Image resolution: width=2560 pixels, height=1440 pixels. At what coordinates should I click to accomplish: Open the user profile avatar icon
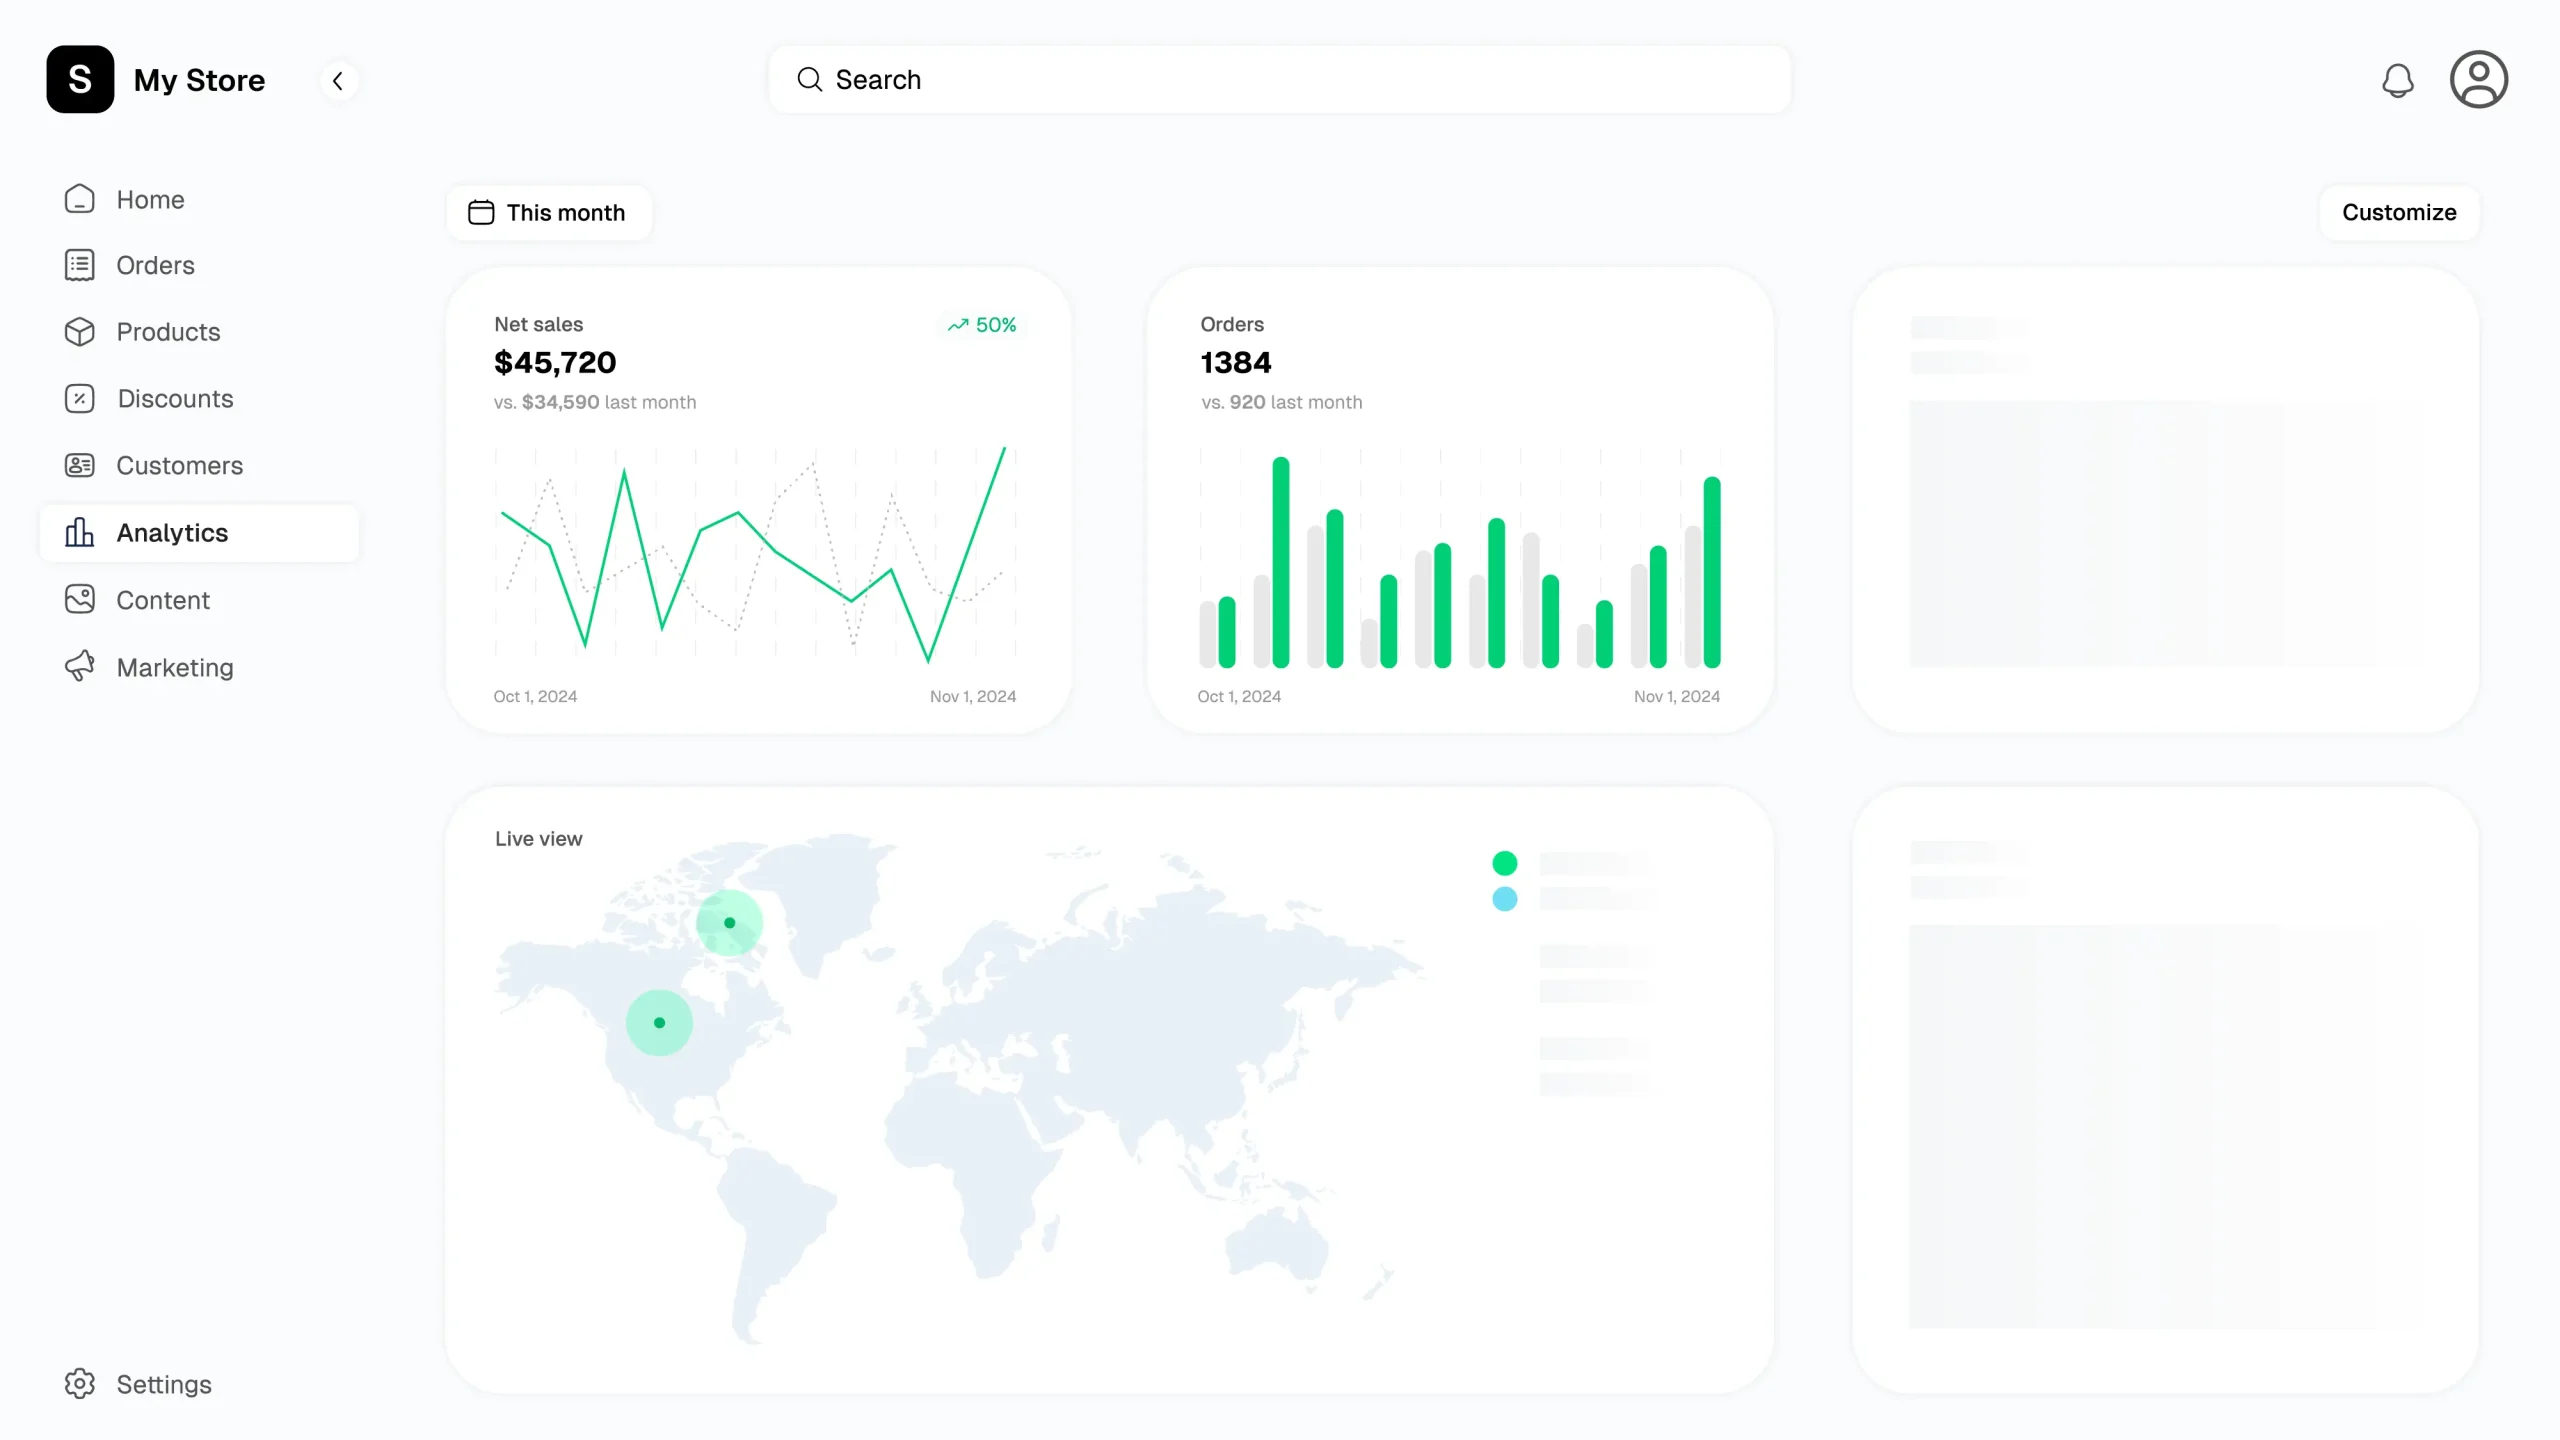click(2478, 80)
